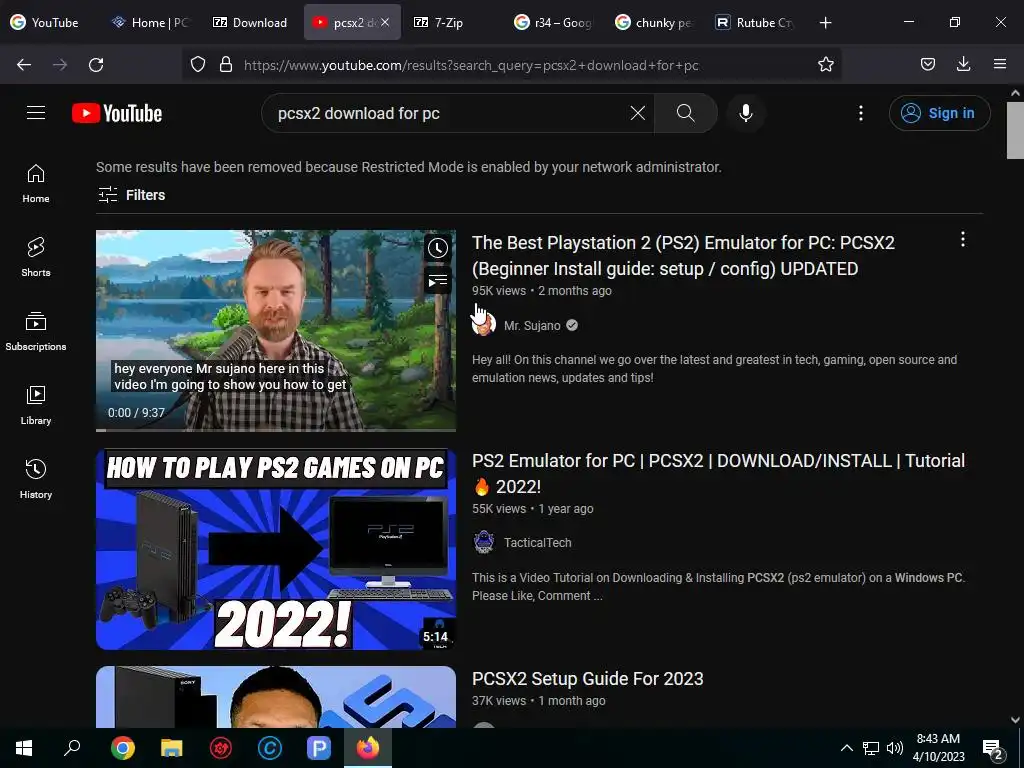Viewport: 1024px width, 768px height.
Task: Visit the Mr. Sujano channel name link
Action: (x=532, y=325)
